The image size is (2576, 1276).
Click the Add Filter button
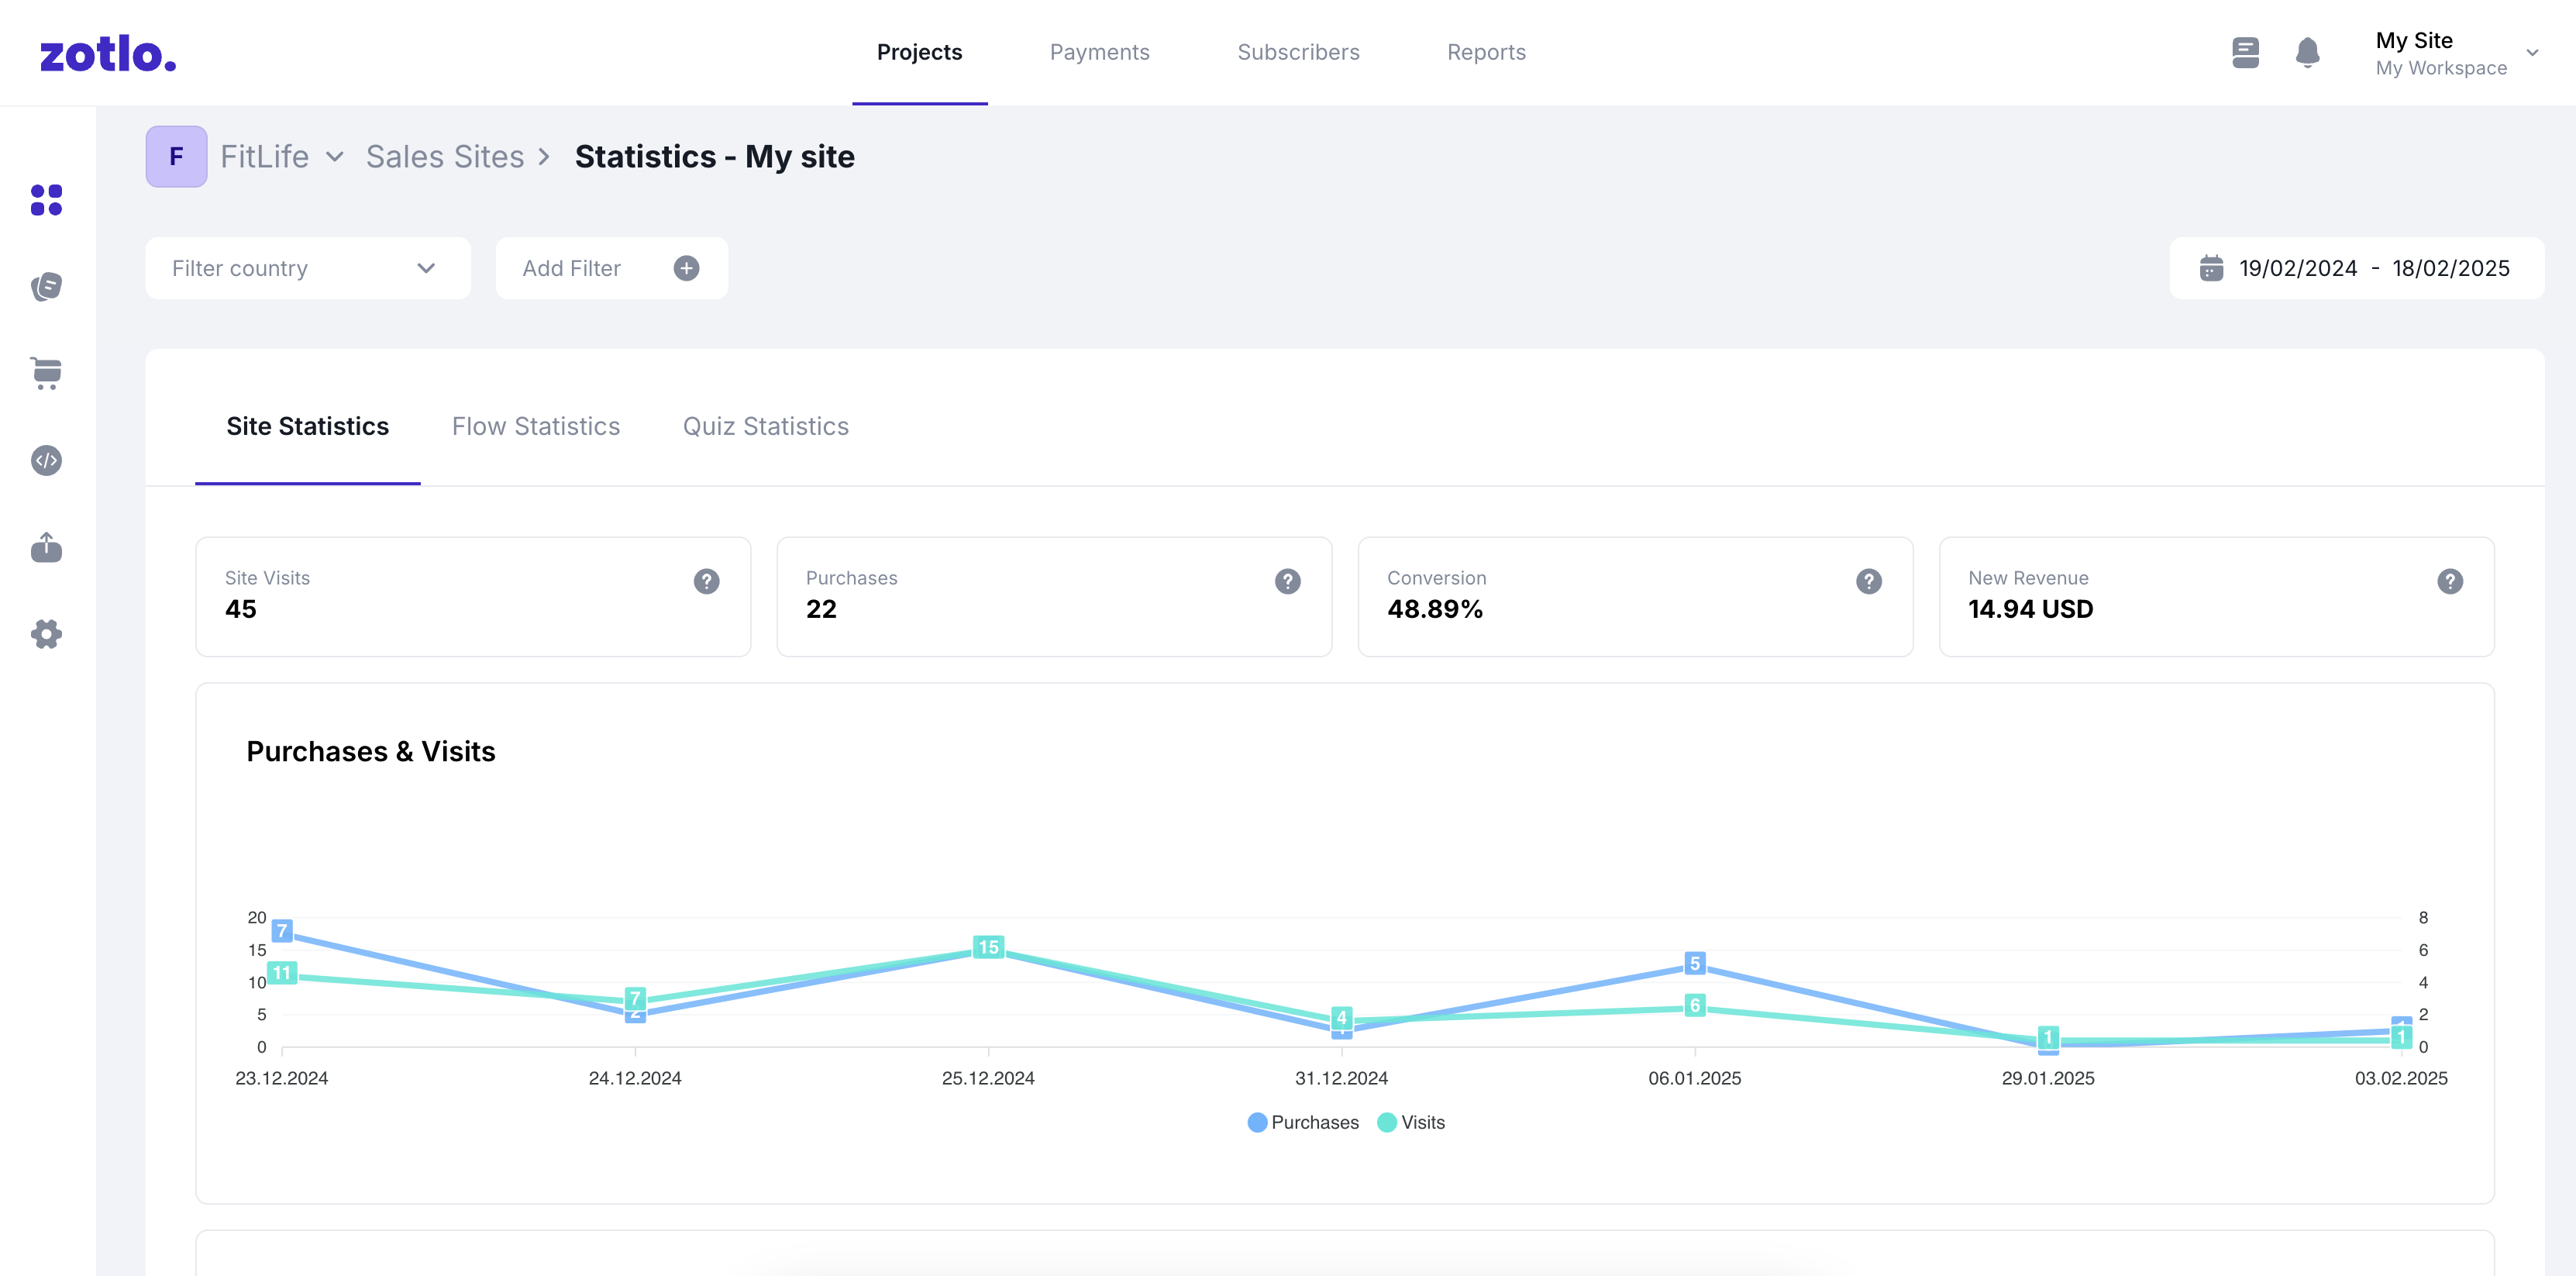pyautogui.click(x=611, y=268)
